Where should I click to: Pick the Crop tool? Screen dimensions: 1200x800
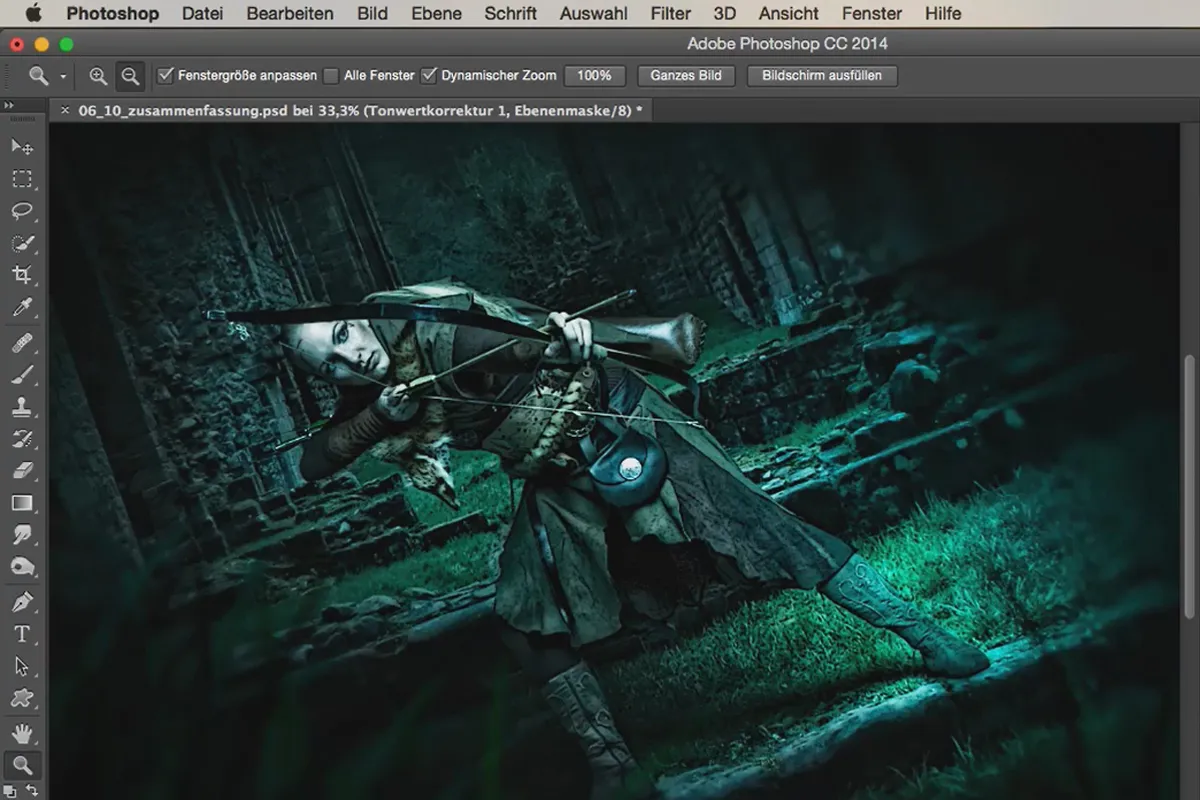click(x=22, y=275)
